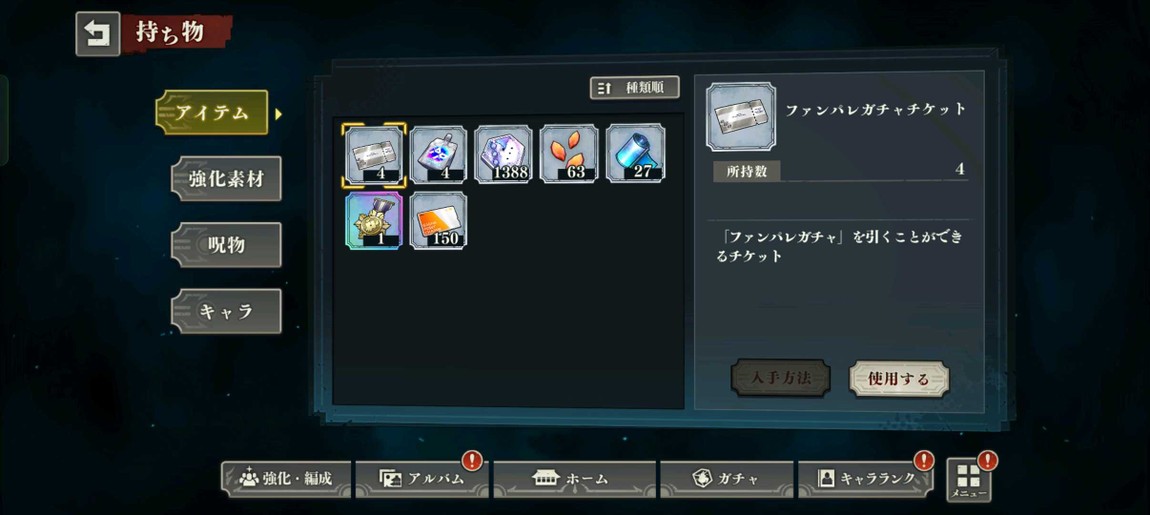Switch to the 強化素材 tab
Viewport: 1150px width, 515px height.
pyautogui.click(x=226, y=178)
